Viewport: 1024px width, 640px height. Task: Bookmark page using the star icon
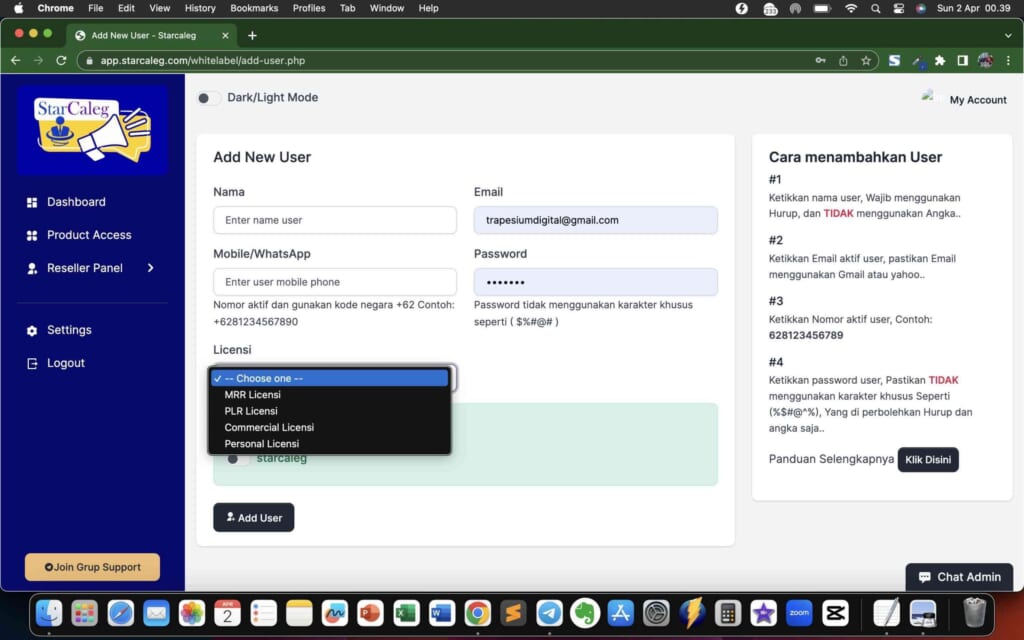click(866, 60)
